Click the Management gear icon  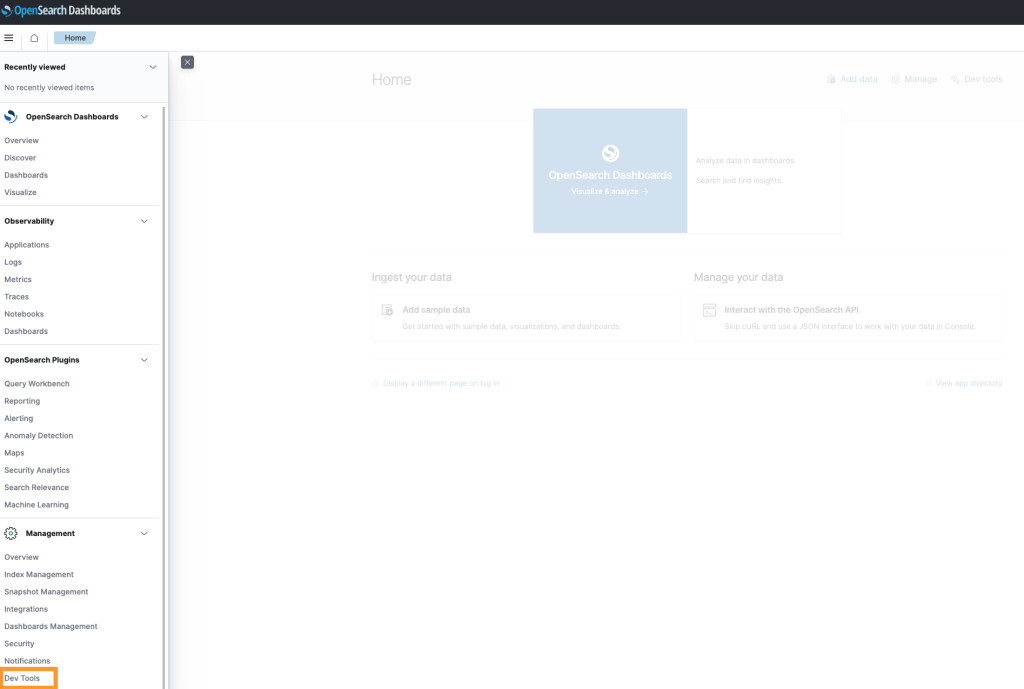click(10, 534)
